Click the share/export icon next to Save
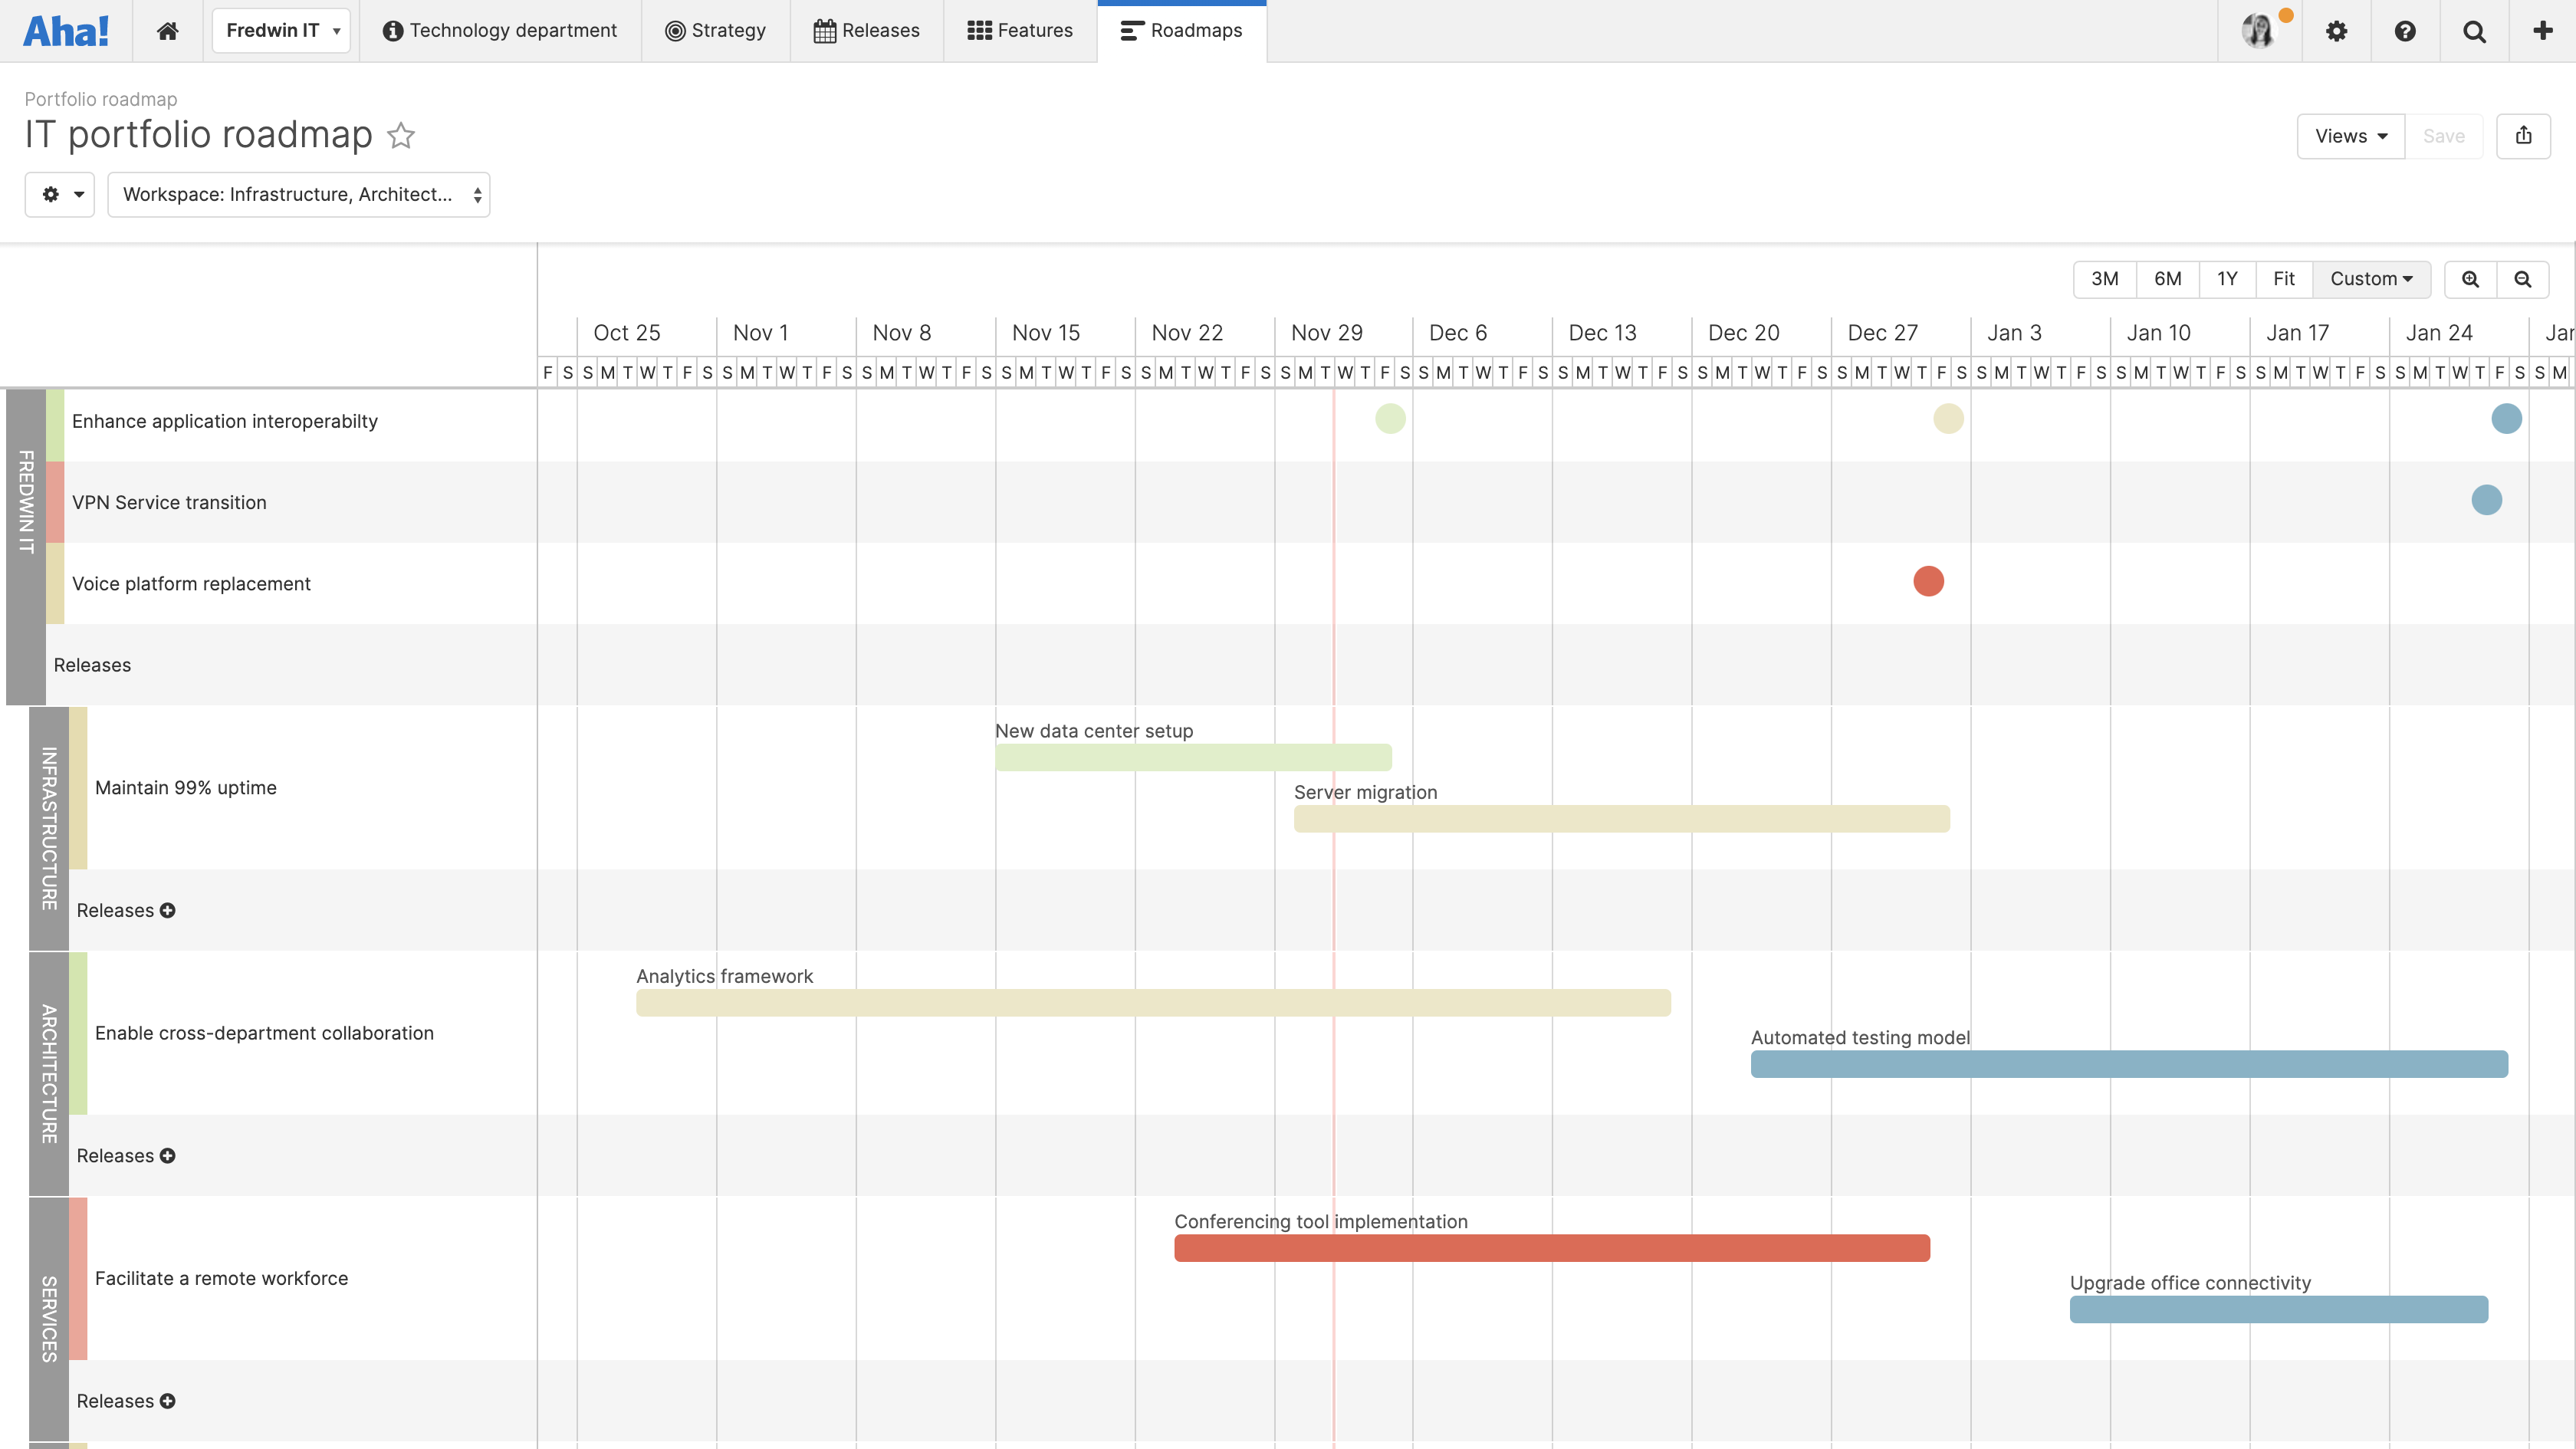Image resolution: width=2576 pixels, height=1449 pixels. [x=2524, y=135]
